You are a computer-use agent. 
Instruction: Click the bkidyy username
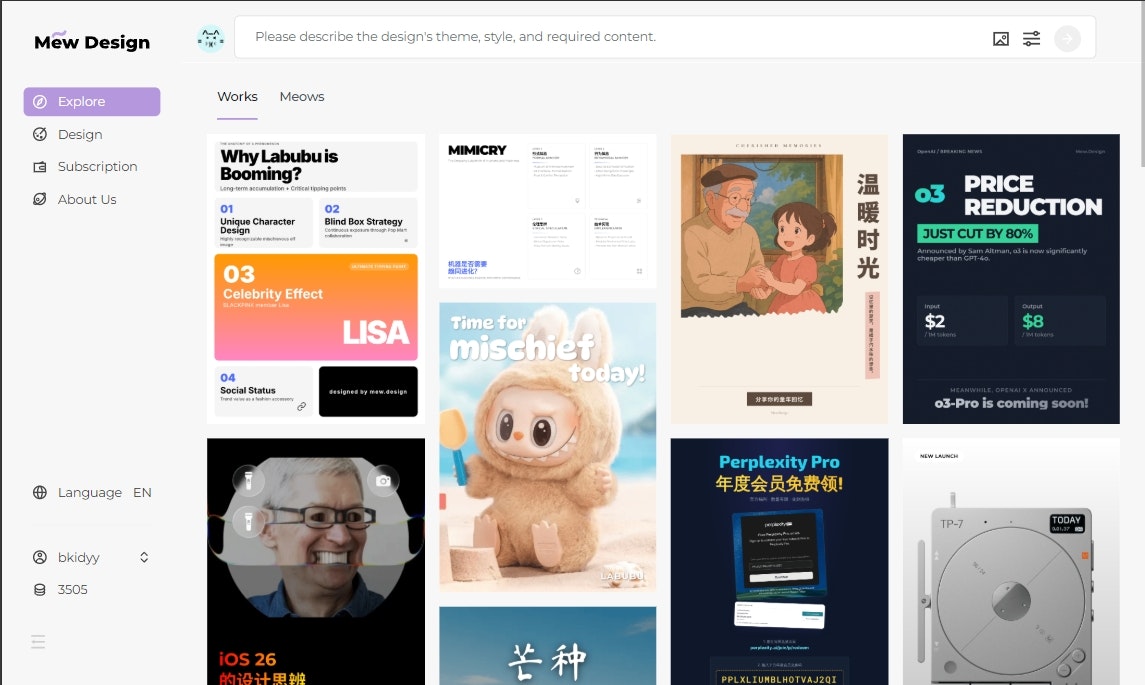[79, 557]
